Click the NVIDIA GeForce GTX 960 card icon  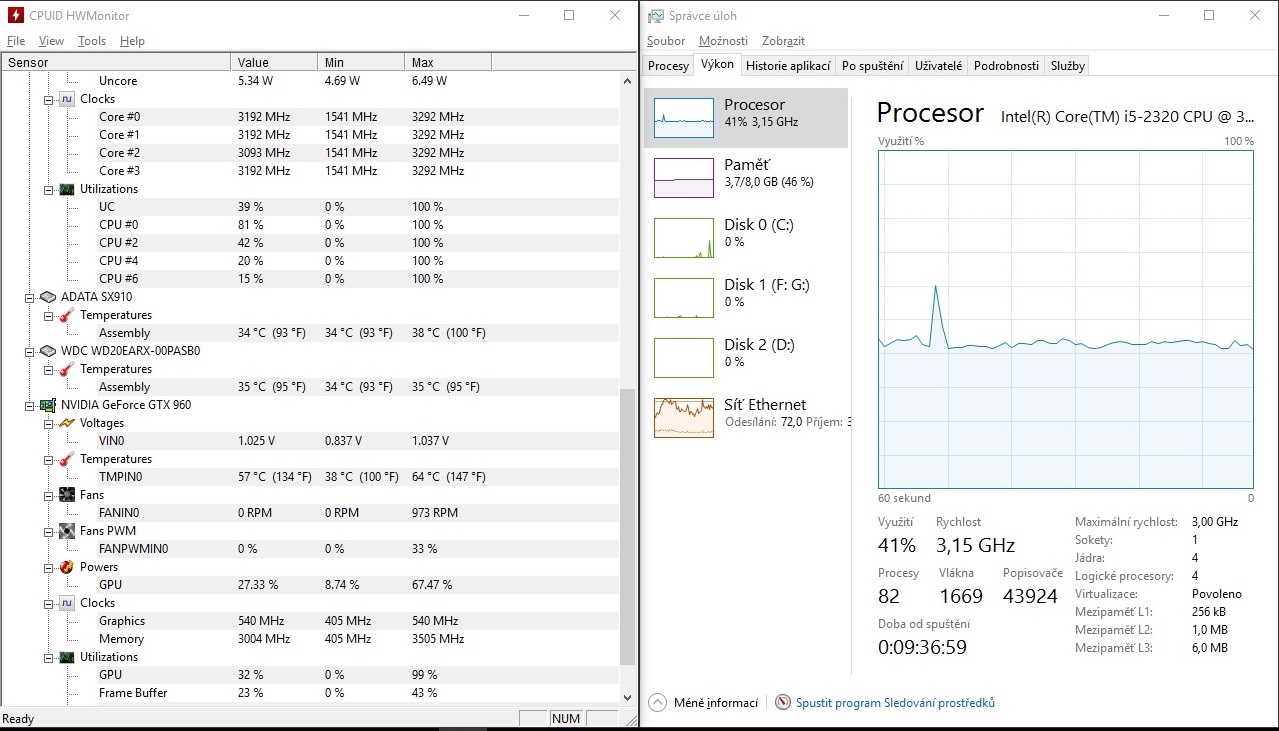coord(48,405)
